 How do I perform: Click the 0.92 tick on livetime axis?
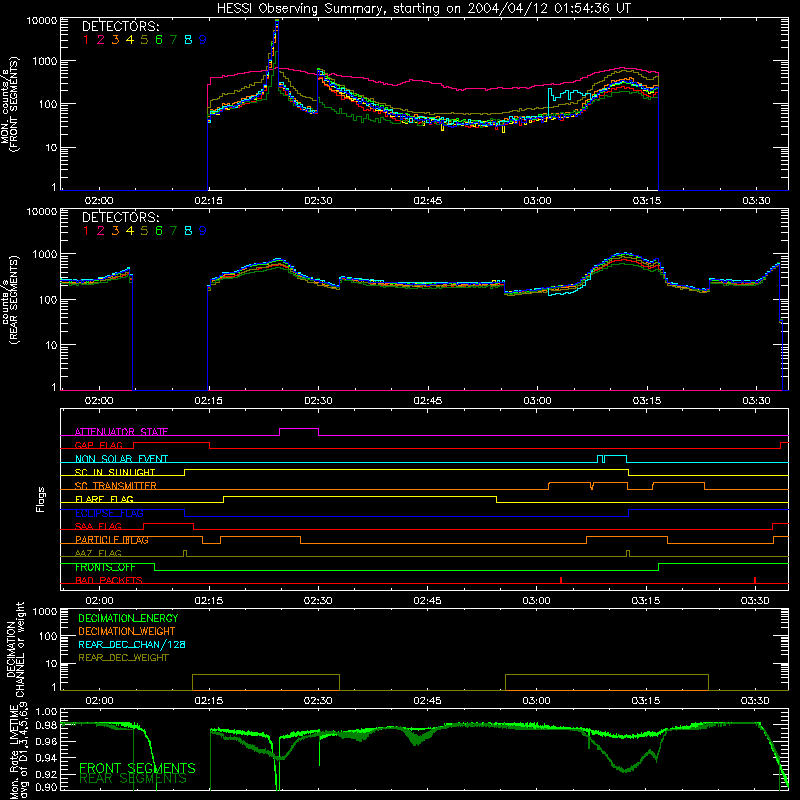[46, 774]
